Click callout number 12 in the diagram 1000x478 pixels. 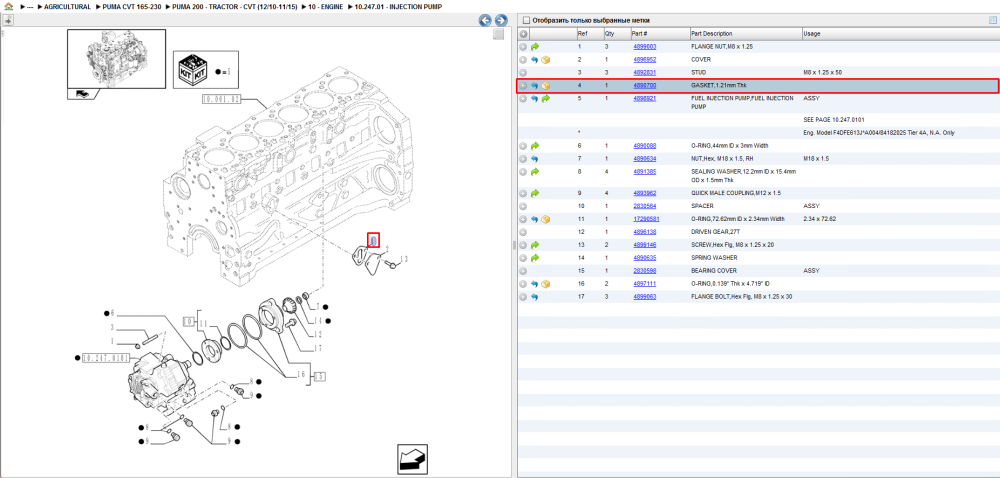pos(317,335)
